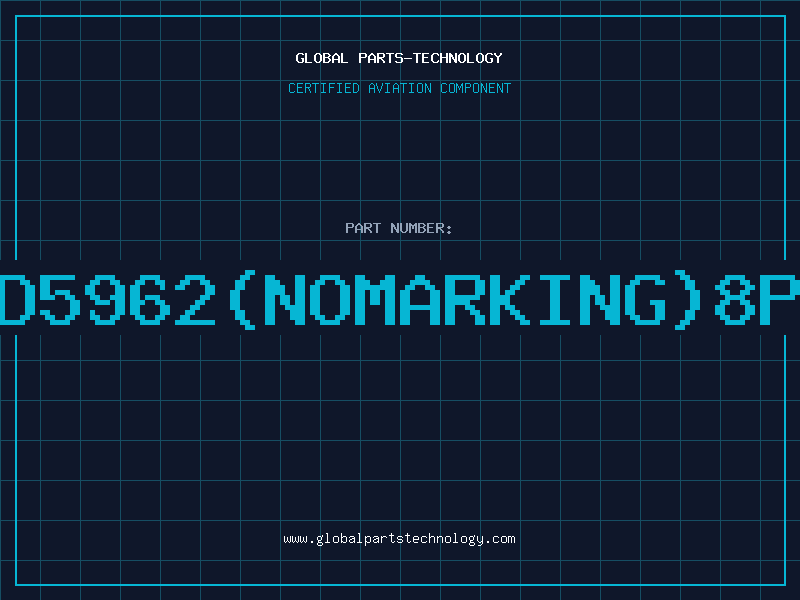Open the www.globalpartstechnology.com link
This screenshot has width=800, height=600.
pos(399,539)
